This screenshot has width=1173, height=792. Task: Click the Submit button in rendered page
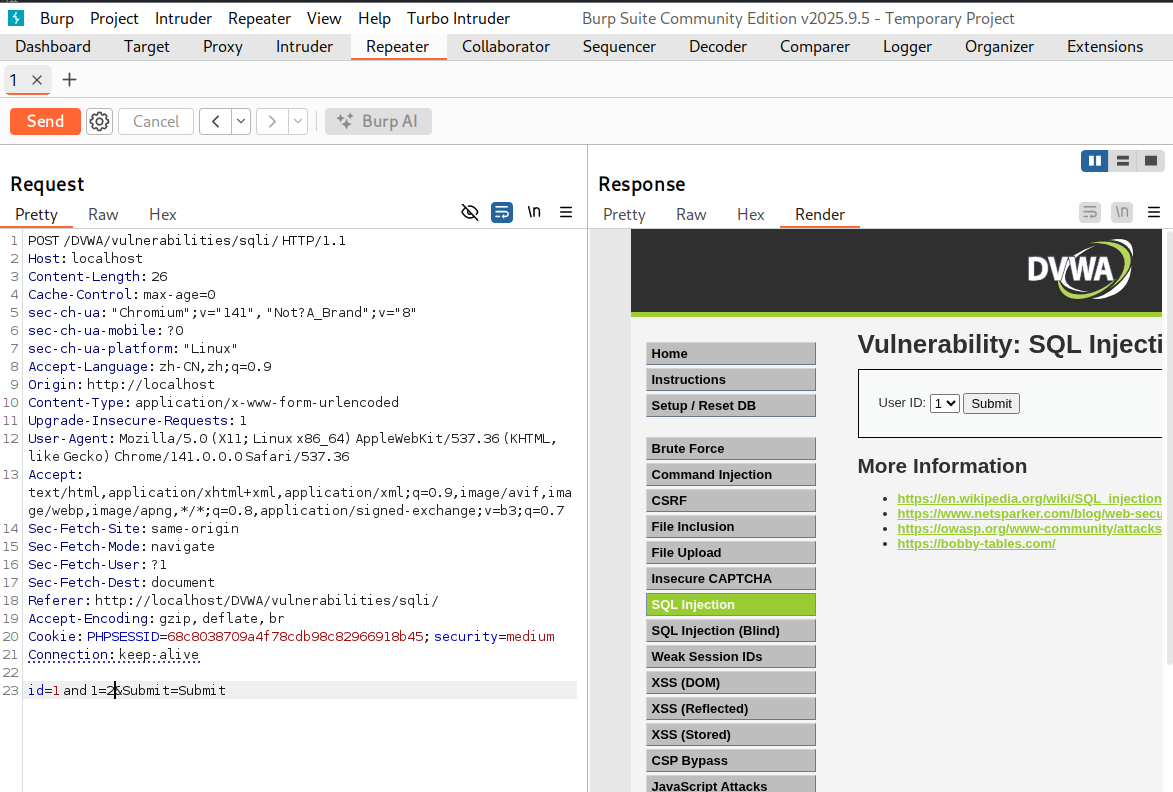(991, 404)
